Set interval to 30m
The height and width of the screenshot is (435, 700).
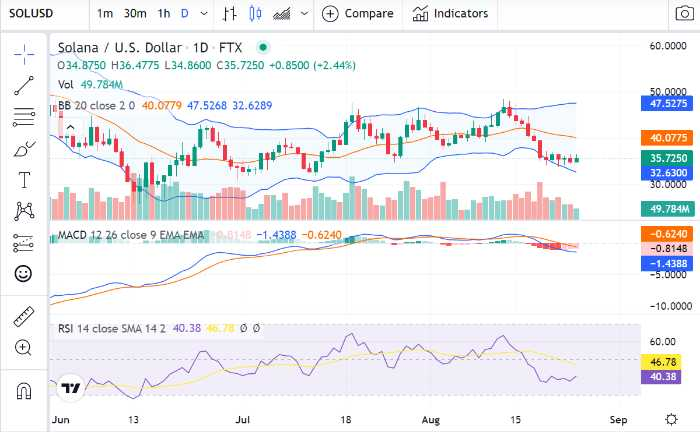pos(135,14)
